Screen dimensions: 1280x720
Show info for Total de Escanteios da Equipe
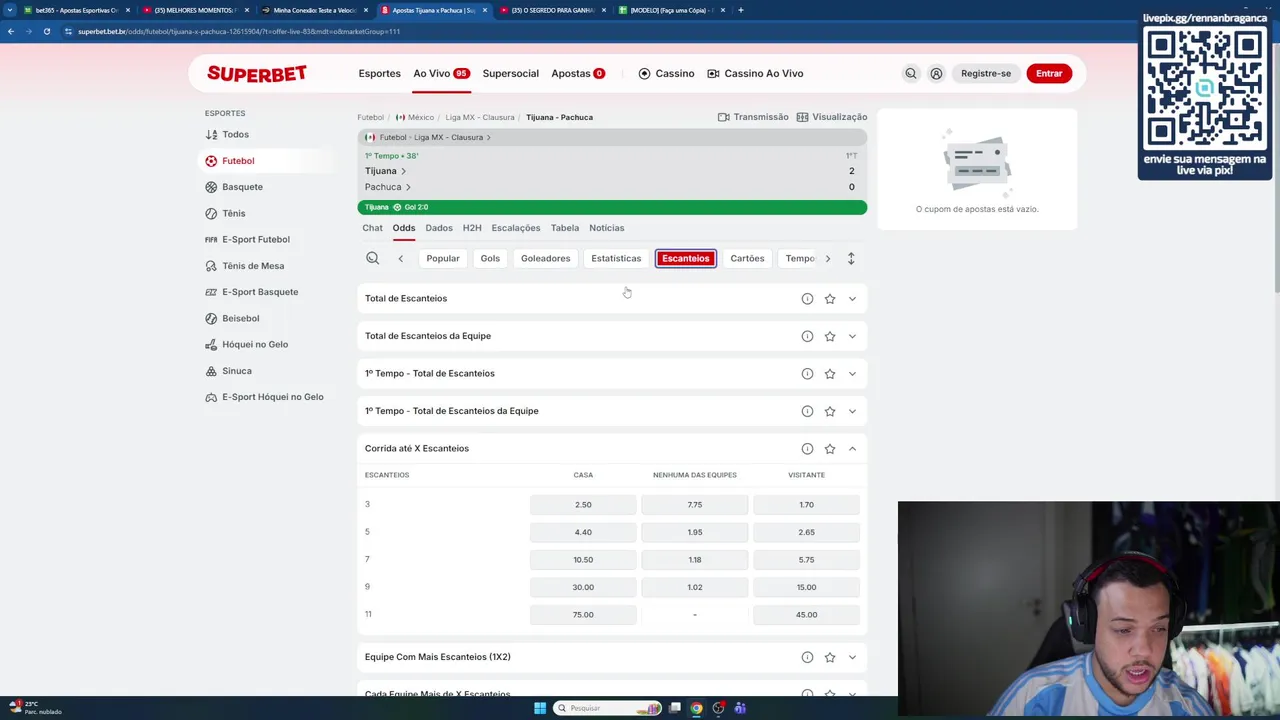click(x=807, y=336)
